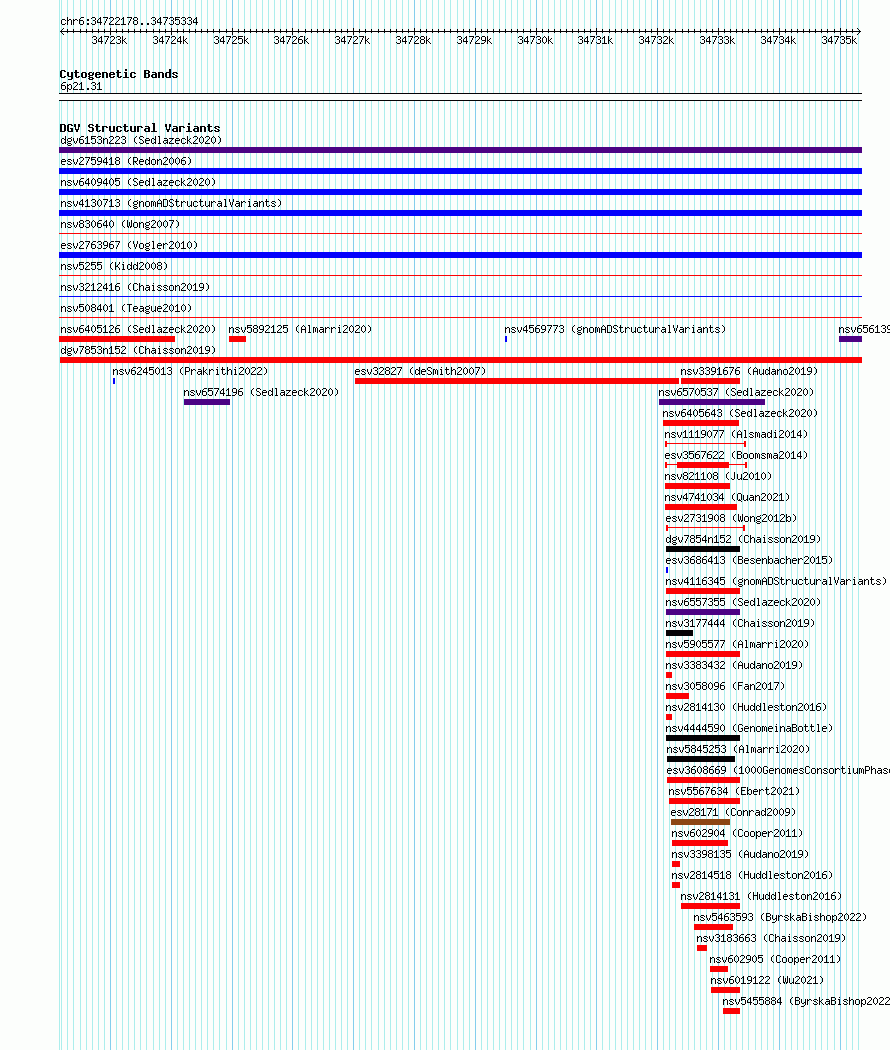Open nsv5905577 (Almarri2020) label
890x1050 pixels.
[737, 644]
